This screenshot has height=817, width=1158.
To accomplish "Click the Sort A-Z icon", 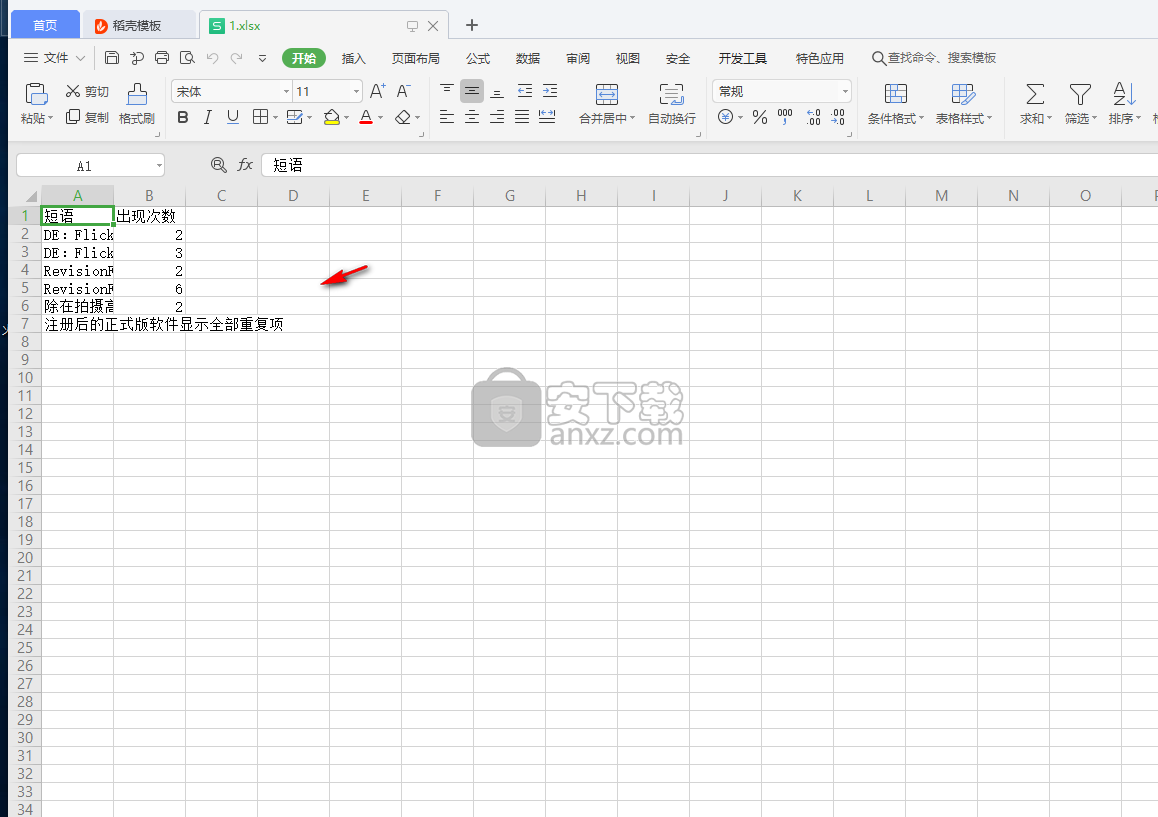I will [1123, 95].
